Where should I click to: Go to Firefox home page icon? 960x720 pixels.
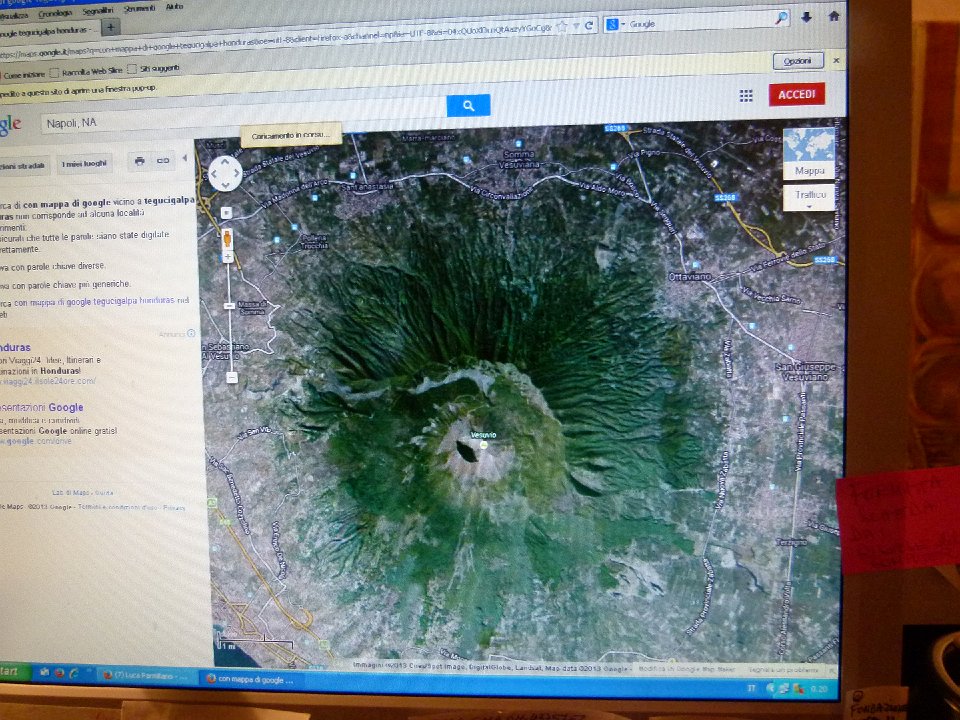click(833, 16)
